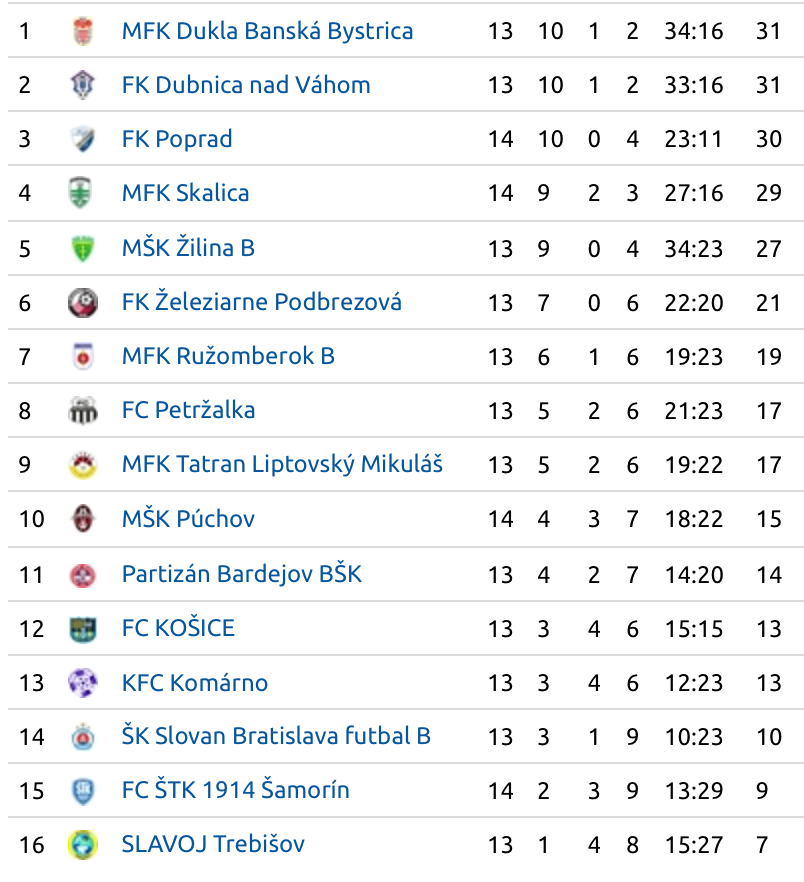Open ŠK Slovan Bratislava futbal B link
804x882 pixels.
(x=276, y=736)
